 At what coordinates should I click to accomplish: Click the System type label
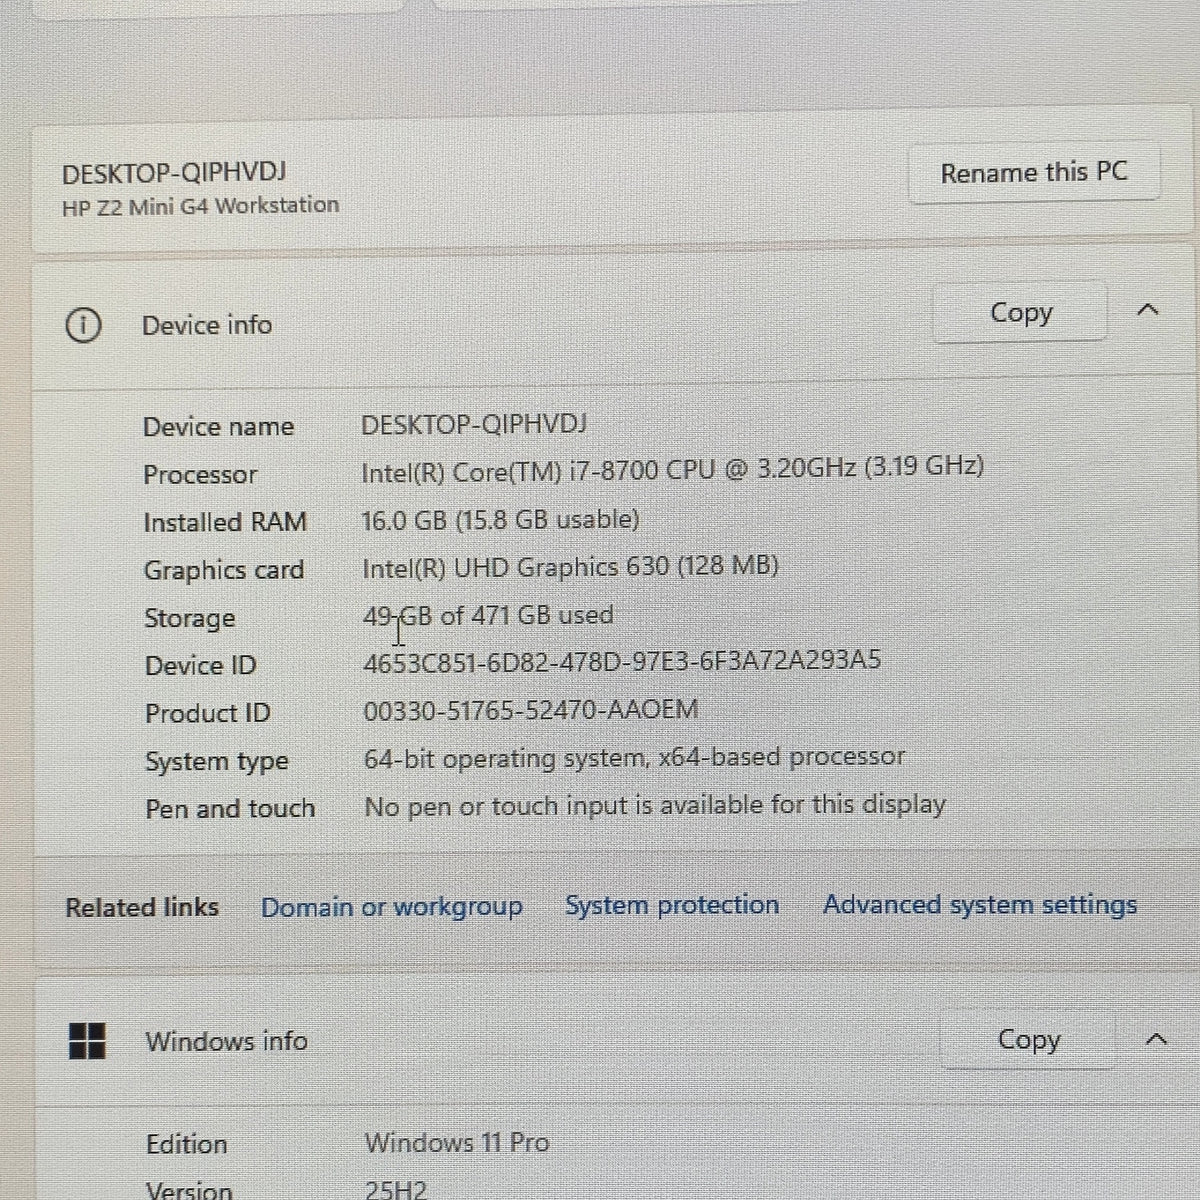[x=217, y=762]
